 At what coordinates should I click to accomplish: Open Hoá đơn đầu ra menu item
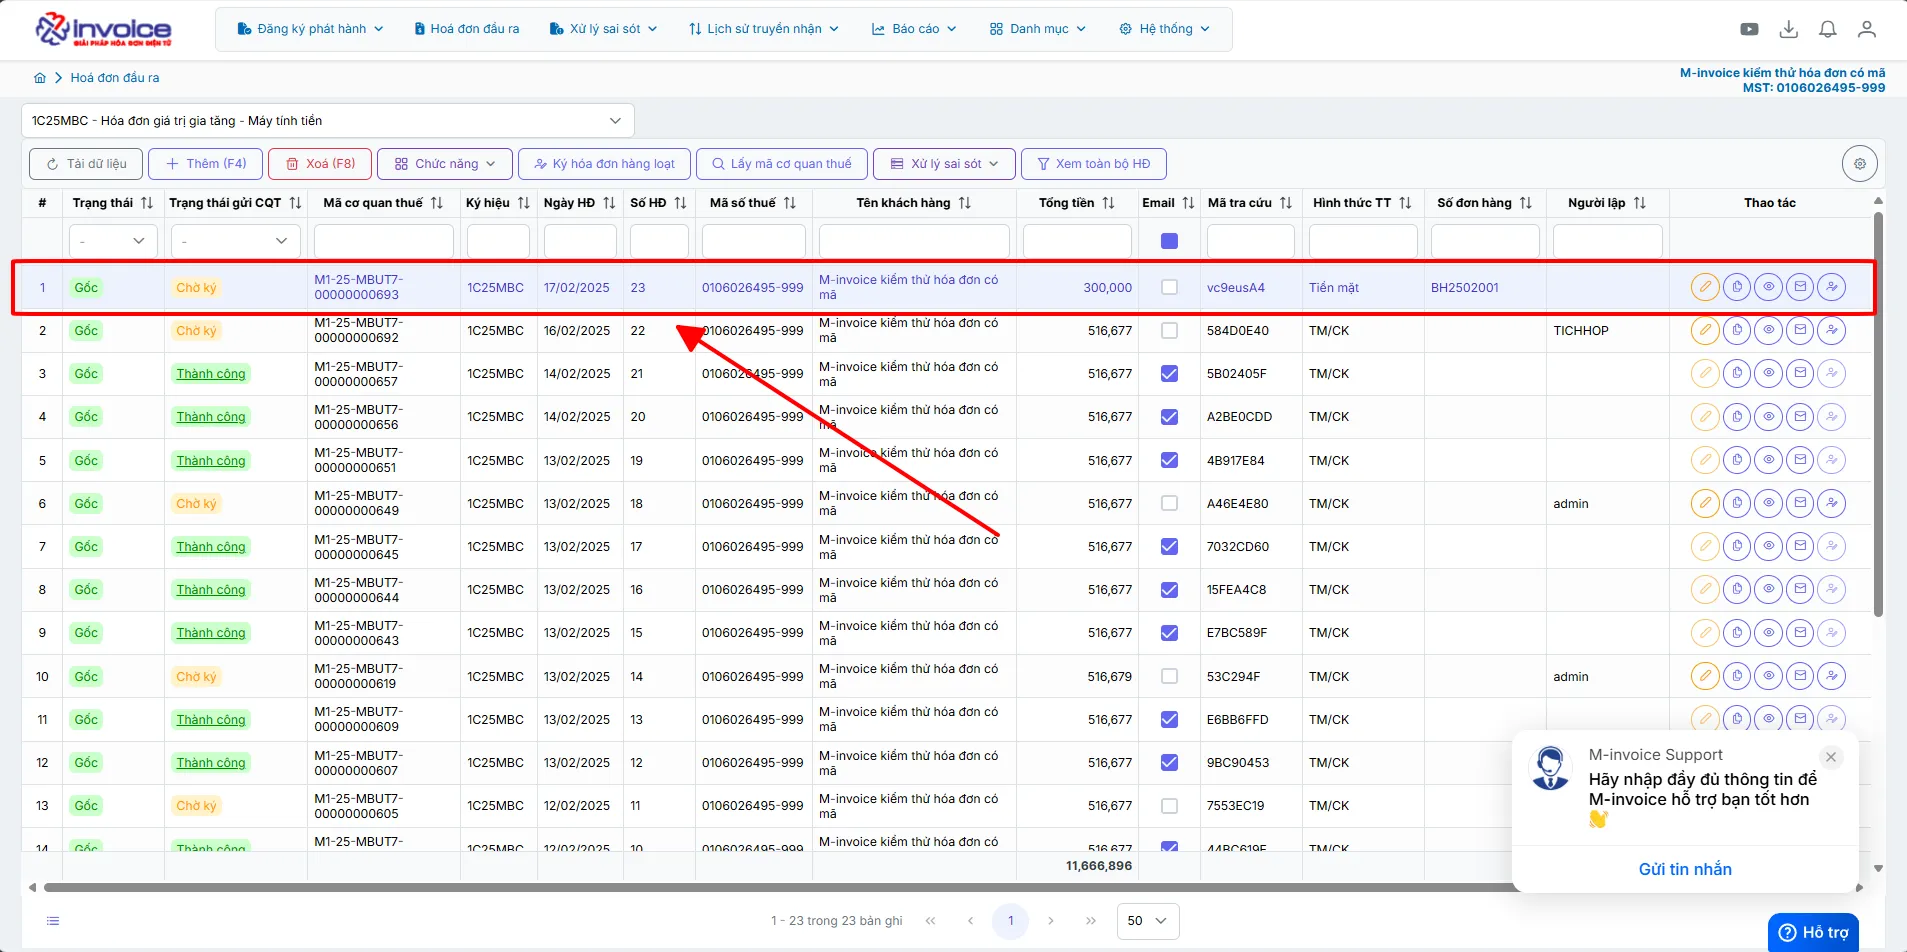(x=467, y=29)
